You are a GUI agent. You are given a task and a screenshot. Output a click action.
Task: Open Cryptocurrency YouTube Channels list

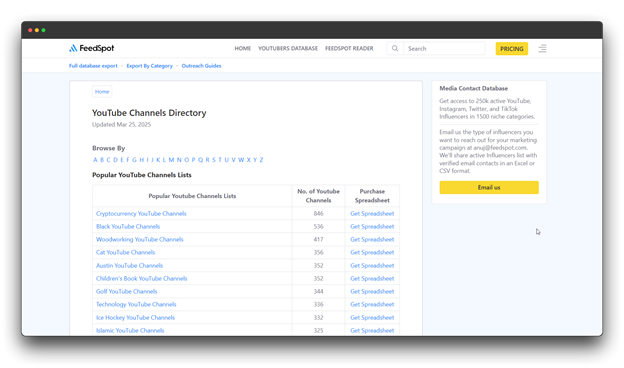point(141,214)
